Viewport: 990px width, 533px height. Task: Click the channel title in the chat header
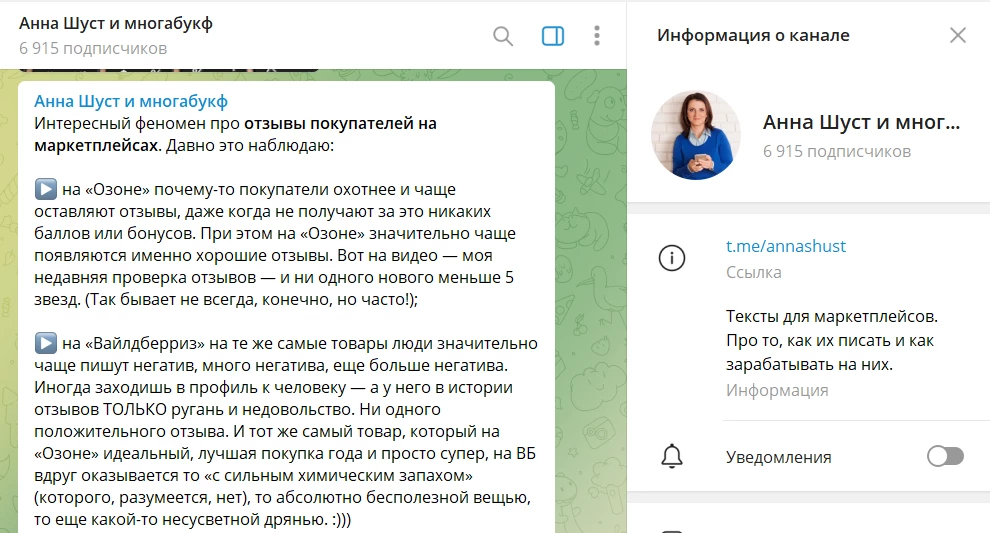click(x=116, y=23)
